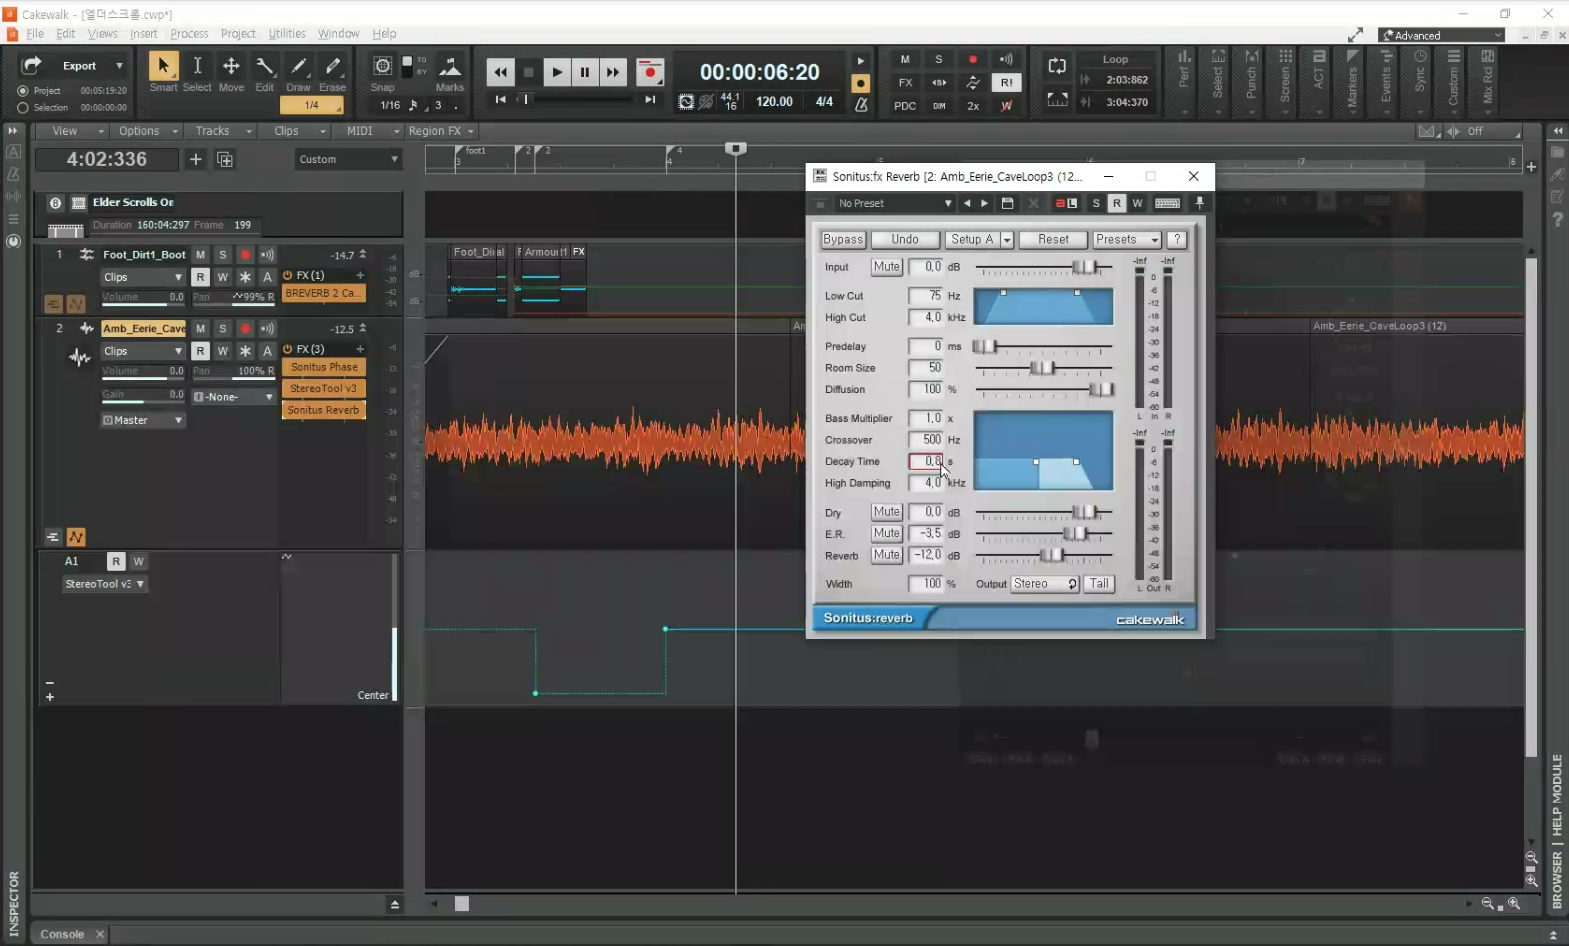
Task: Click the Tail button in Reverb
Action: [1098, 584]
